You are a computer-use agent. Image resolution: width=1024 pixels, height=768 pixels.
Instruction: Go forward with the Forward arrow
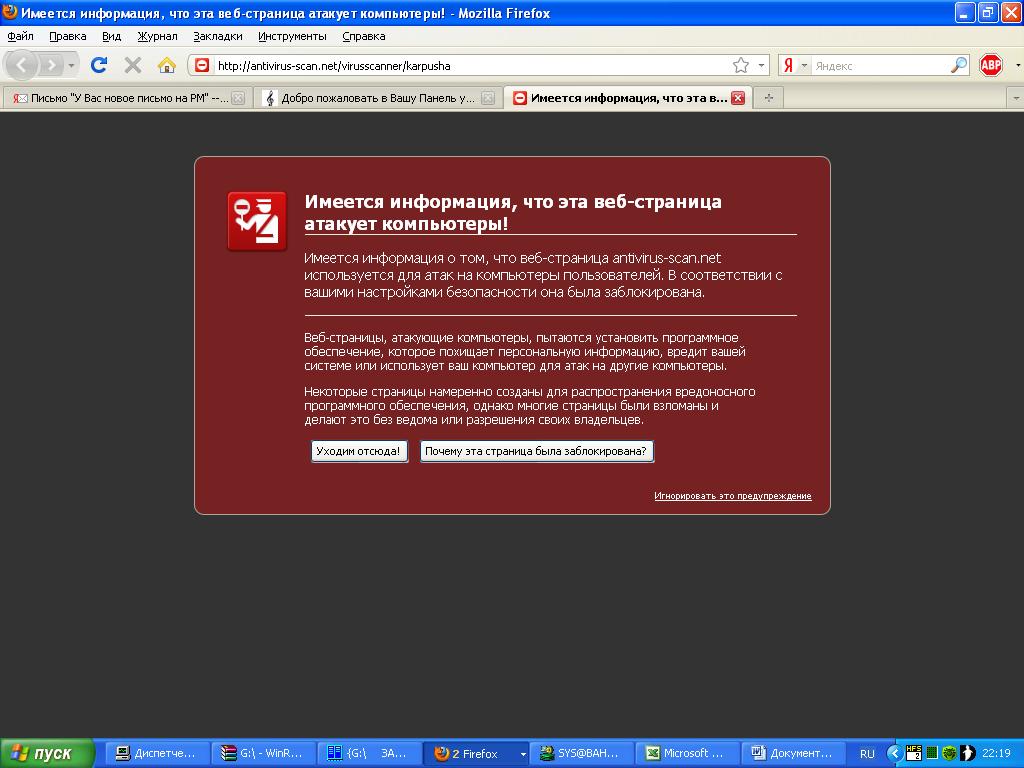click(x=51, y=65)
